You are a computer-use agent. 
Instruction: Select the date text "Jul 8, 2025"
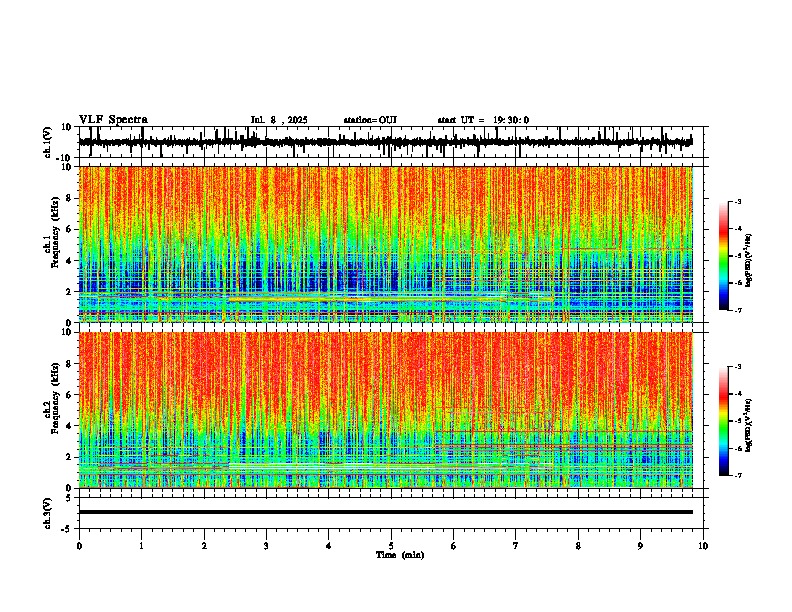[279, 120]
